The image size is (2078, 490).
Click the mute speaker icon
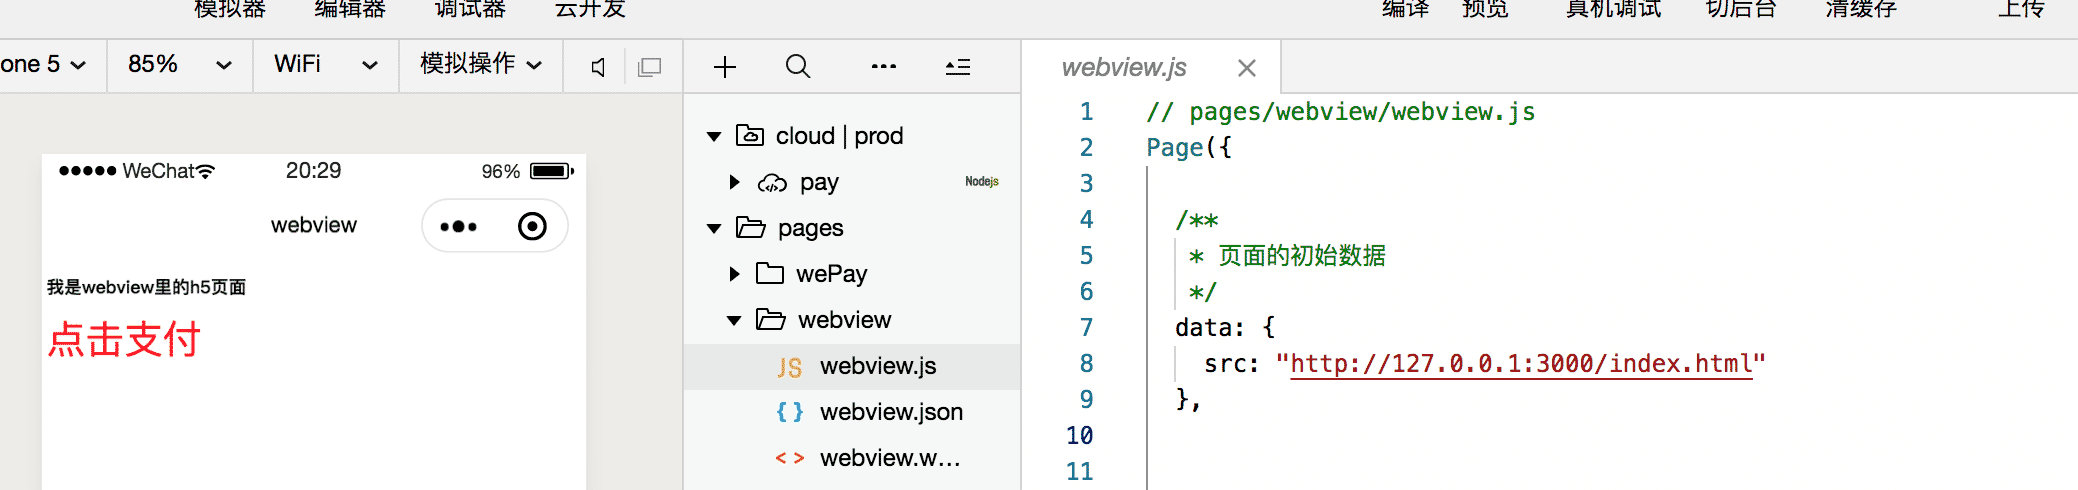click(598, 67)
